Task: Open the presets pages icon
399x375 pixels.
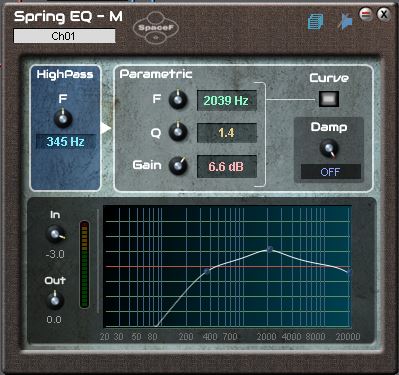Action: pos(315,22)
